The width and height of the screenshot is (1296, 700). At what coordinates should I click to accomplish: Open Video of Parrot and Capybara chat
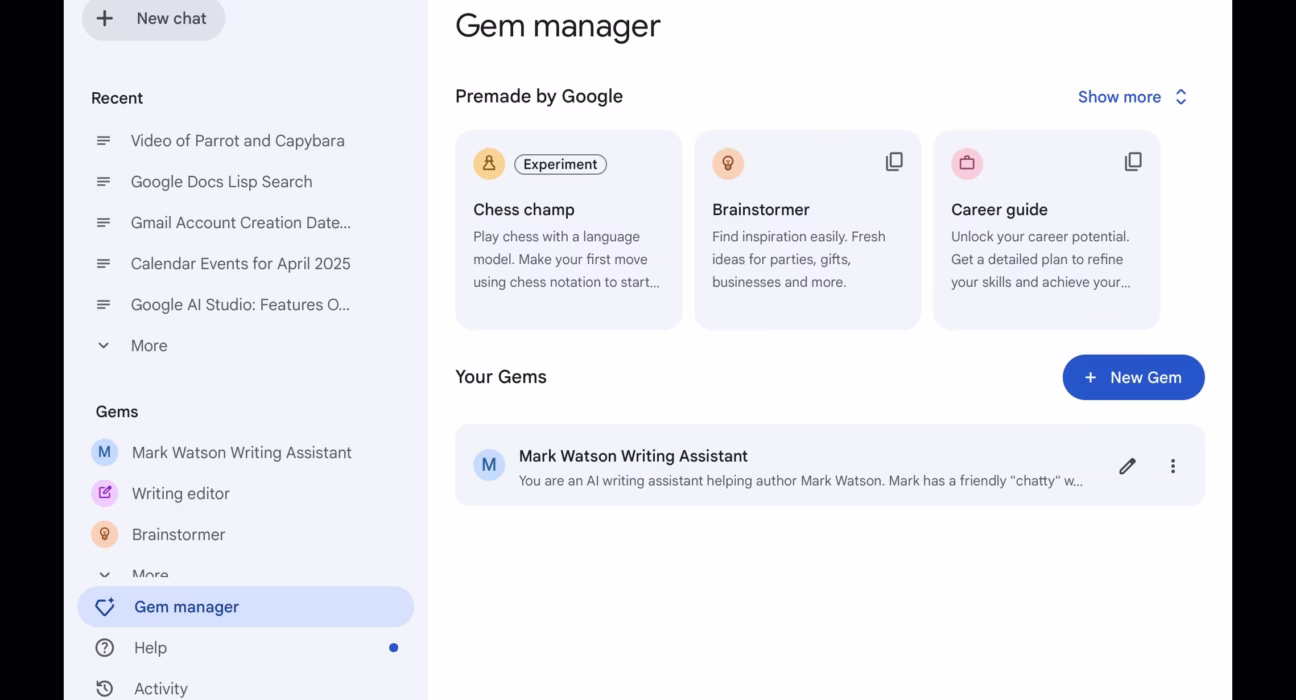[237, 141]
